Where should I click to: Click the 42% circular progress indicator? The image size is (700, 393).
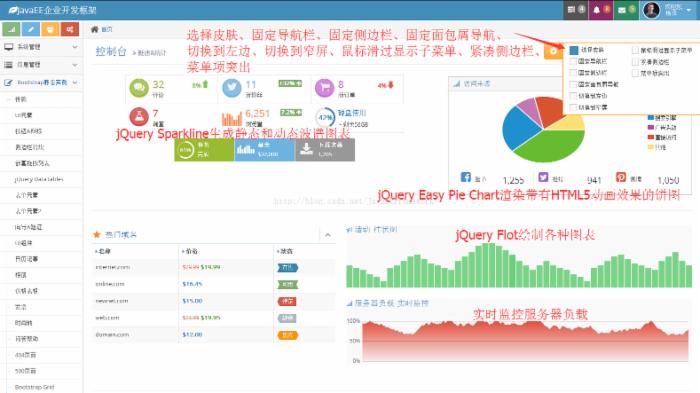tap(325, 117)
